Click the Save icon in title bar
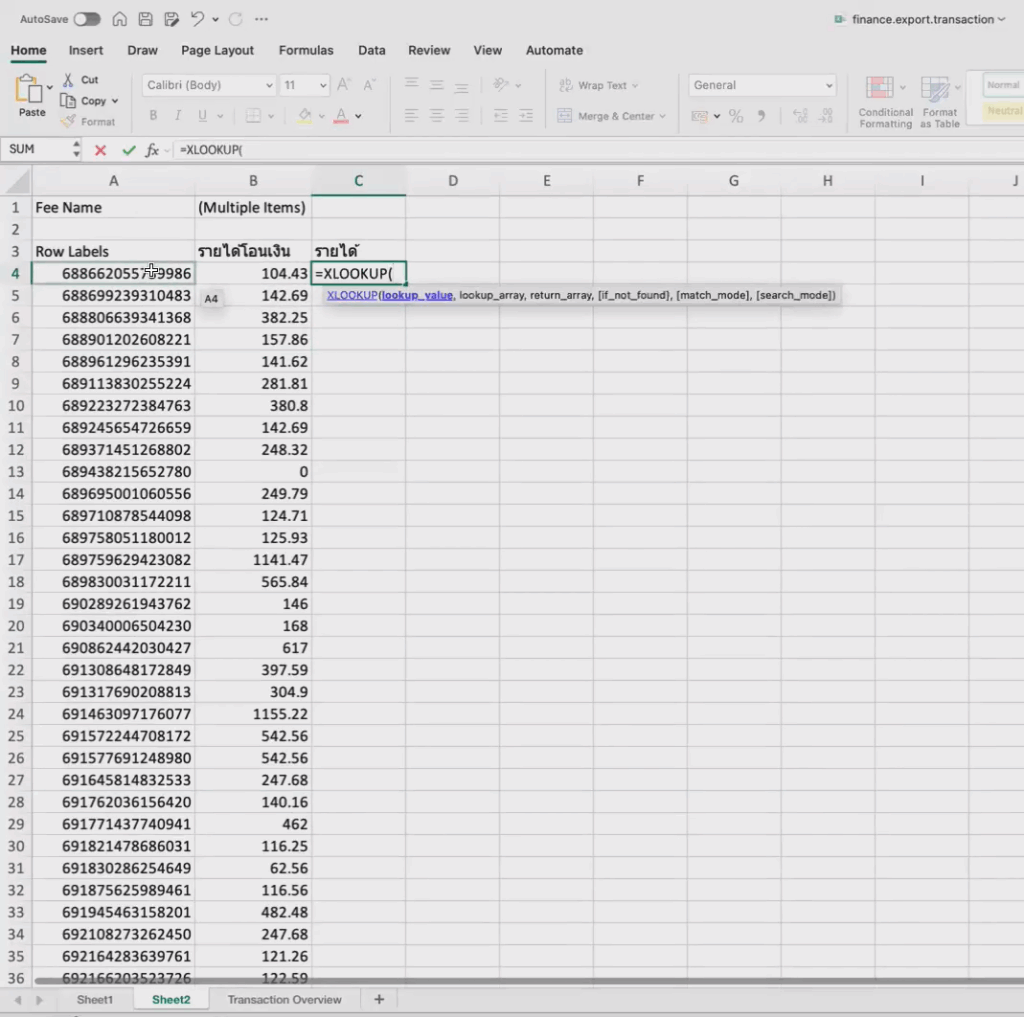 tap(145, 19)
